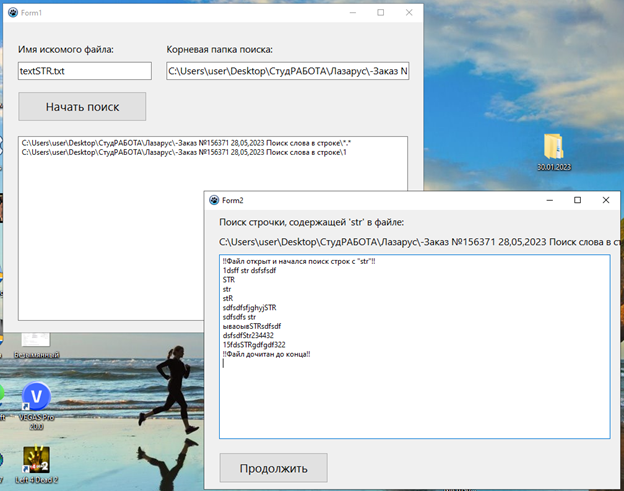
Task: Click the second result path ending with \1
Action: (184, 152)
